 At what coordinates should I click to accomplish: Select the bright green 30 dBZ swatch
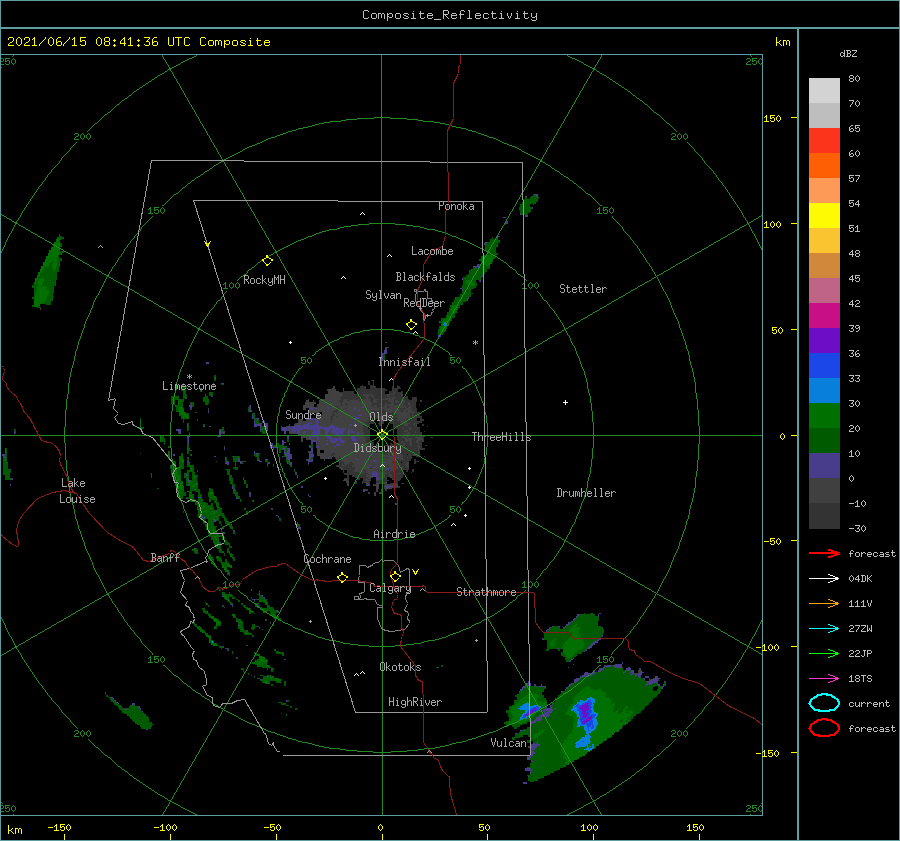(x=824, y=416)
